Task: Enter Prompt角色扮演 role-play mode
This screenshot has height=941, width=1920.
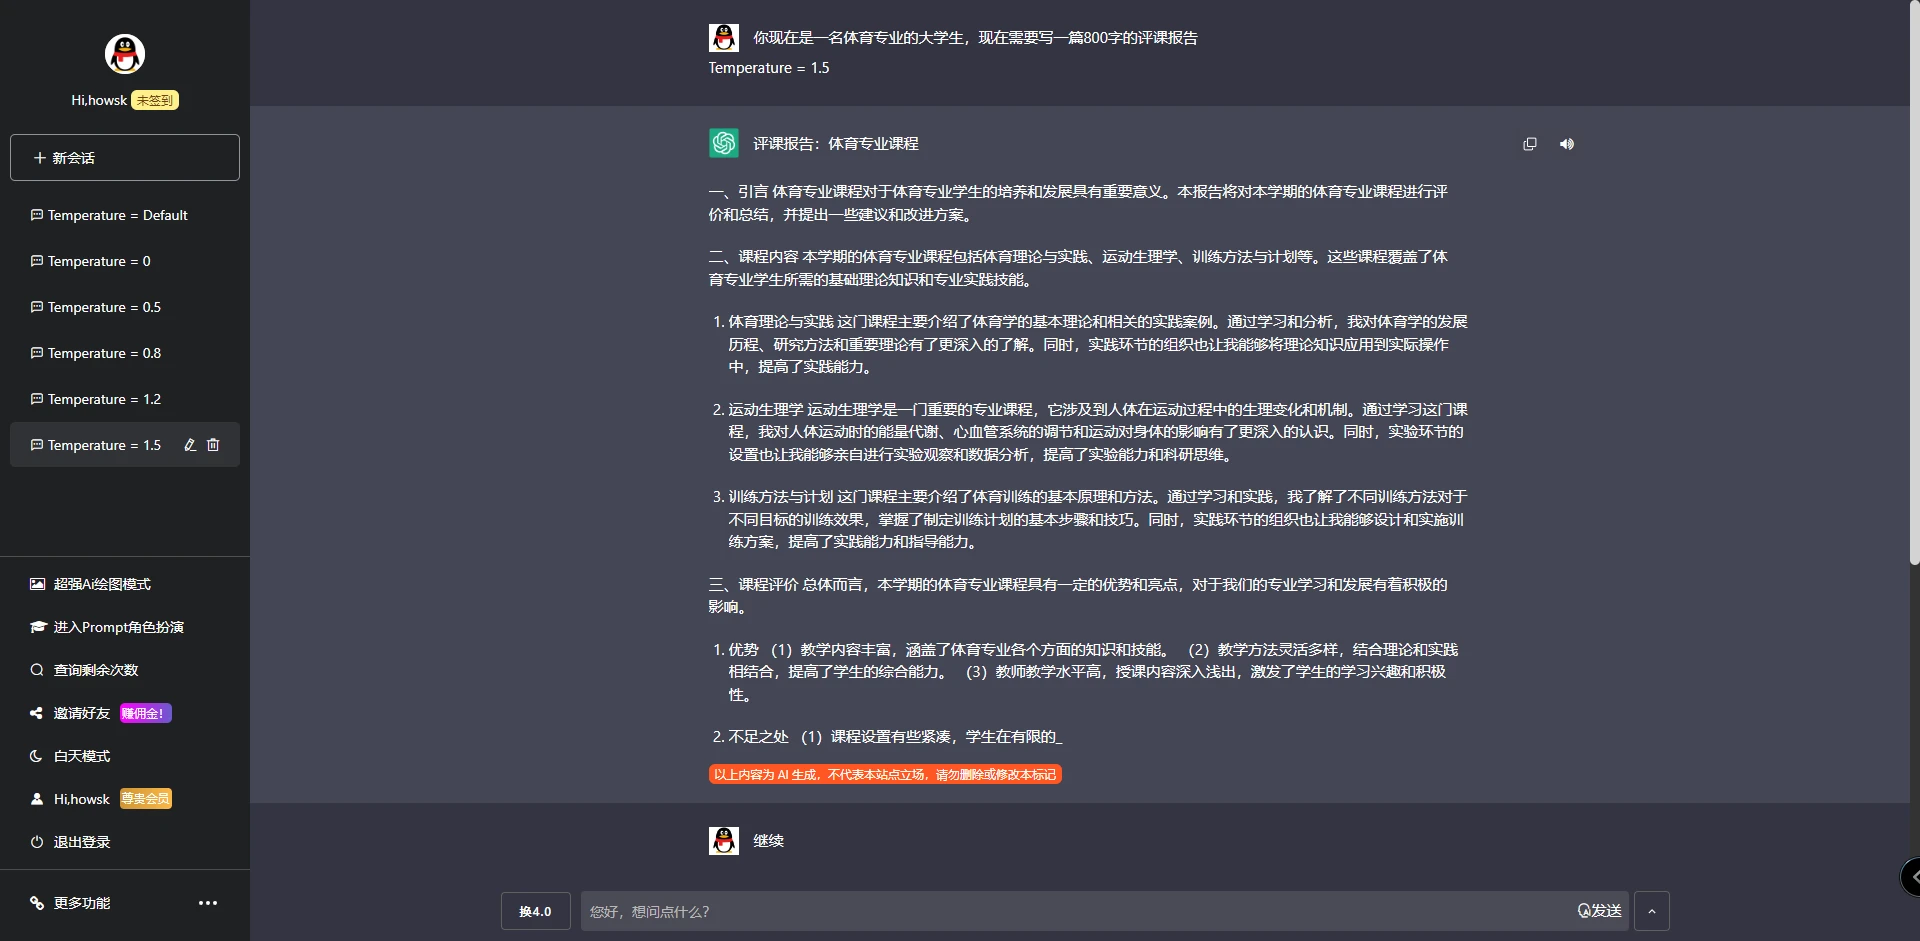Action: pyautogui.click(x=119, y=627)
